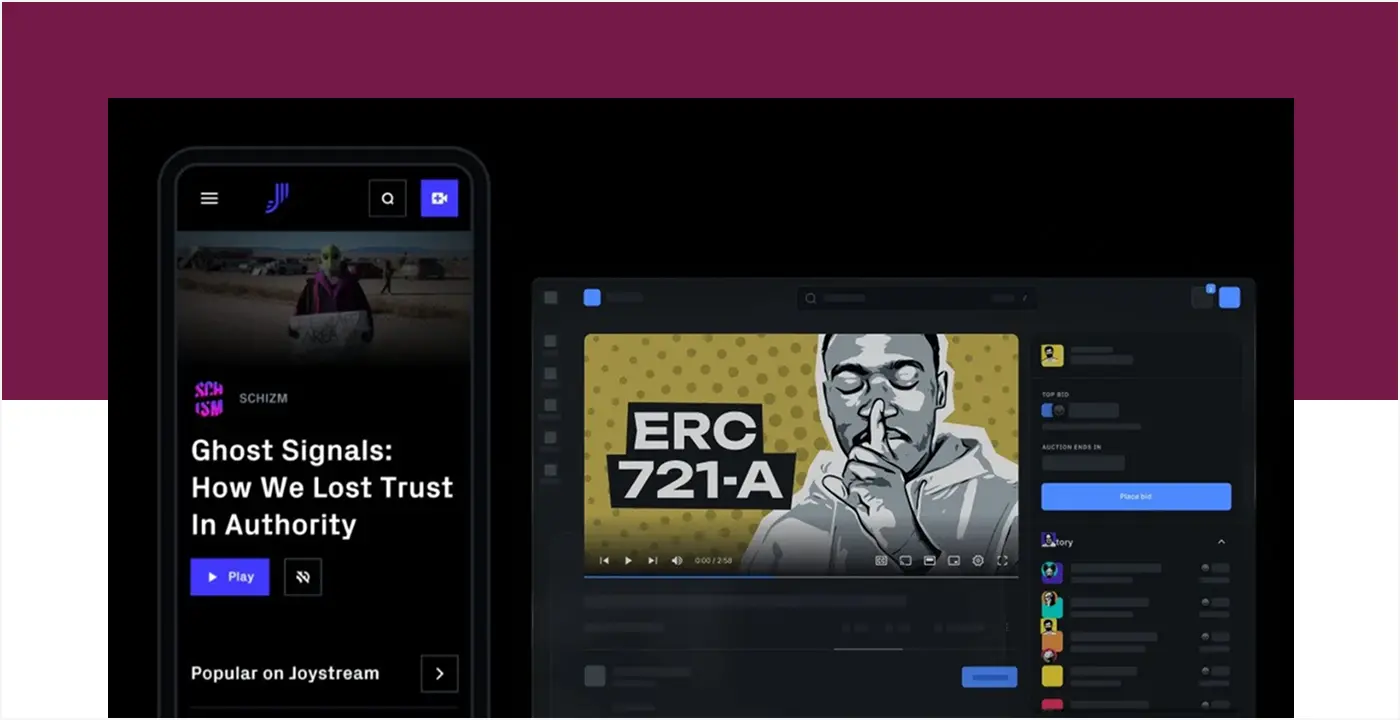Tap the video camera upload icon
This screenshot has width=1400, height=720.
click(439, 198)
